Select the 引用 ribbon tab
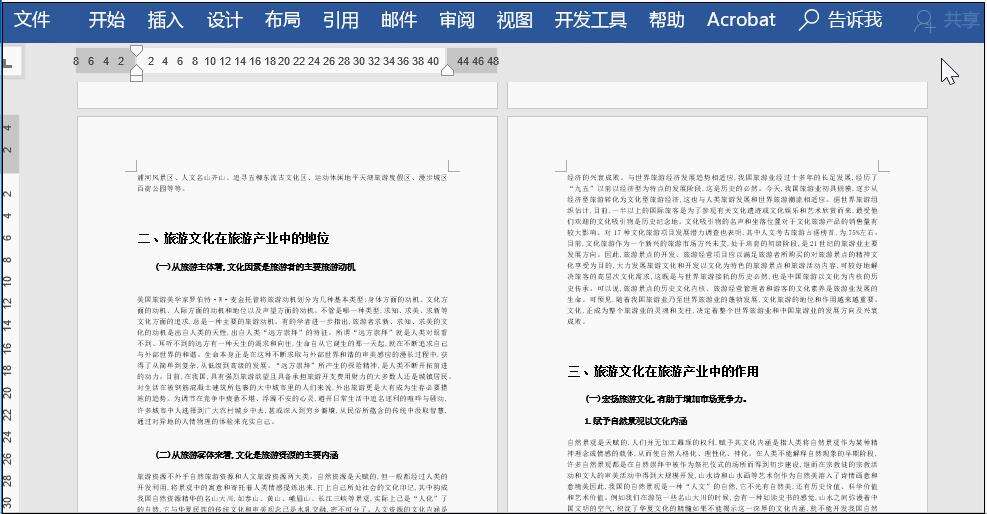Screen dimensions: 987x514 click(341, 20)
